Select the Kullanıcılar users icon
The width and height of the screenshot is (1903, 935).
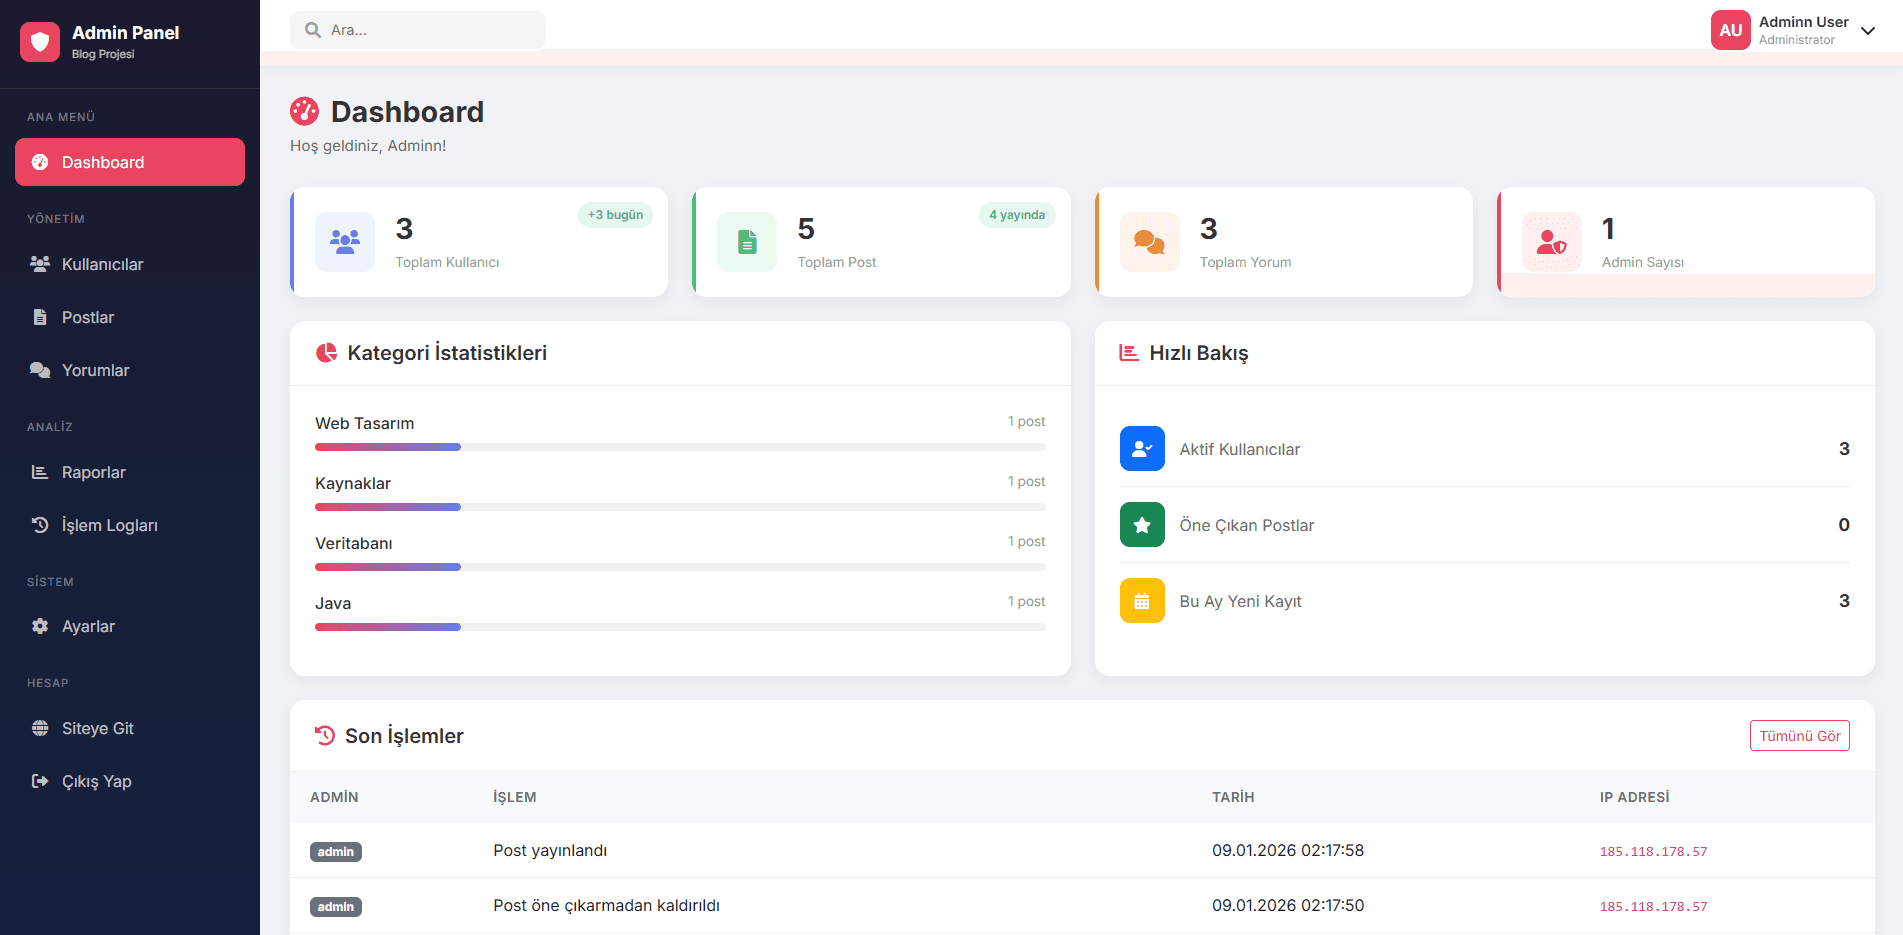click(40, 264)
